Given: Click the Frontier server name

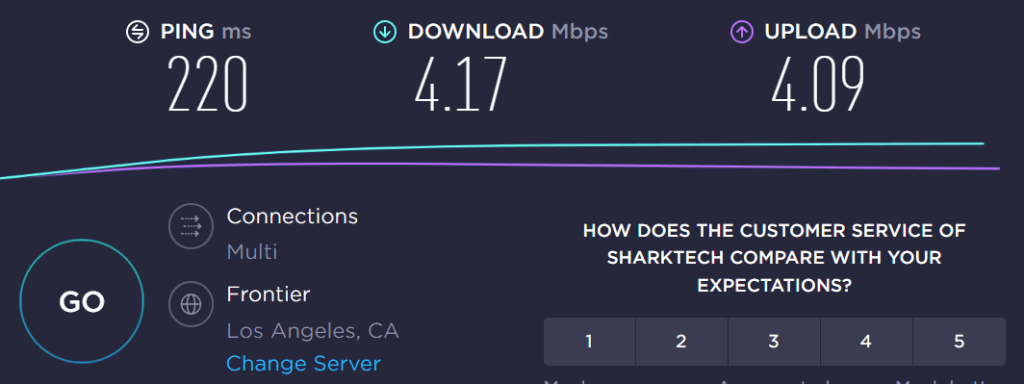Looking at the screenshot, I should [268, 295].
